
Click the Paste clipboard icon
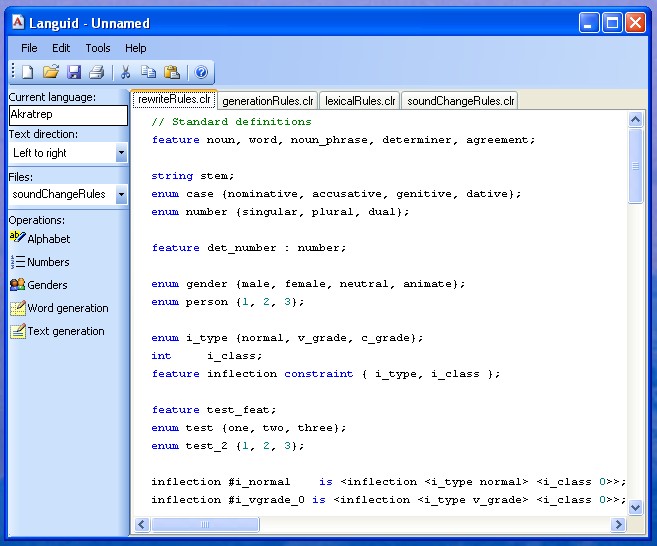click(x=171, y=72)
